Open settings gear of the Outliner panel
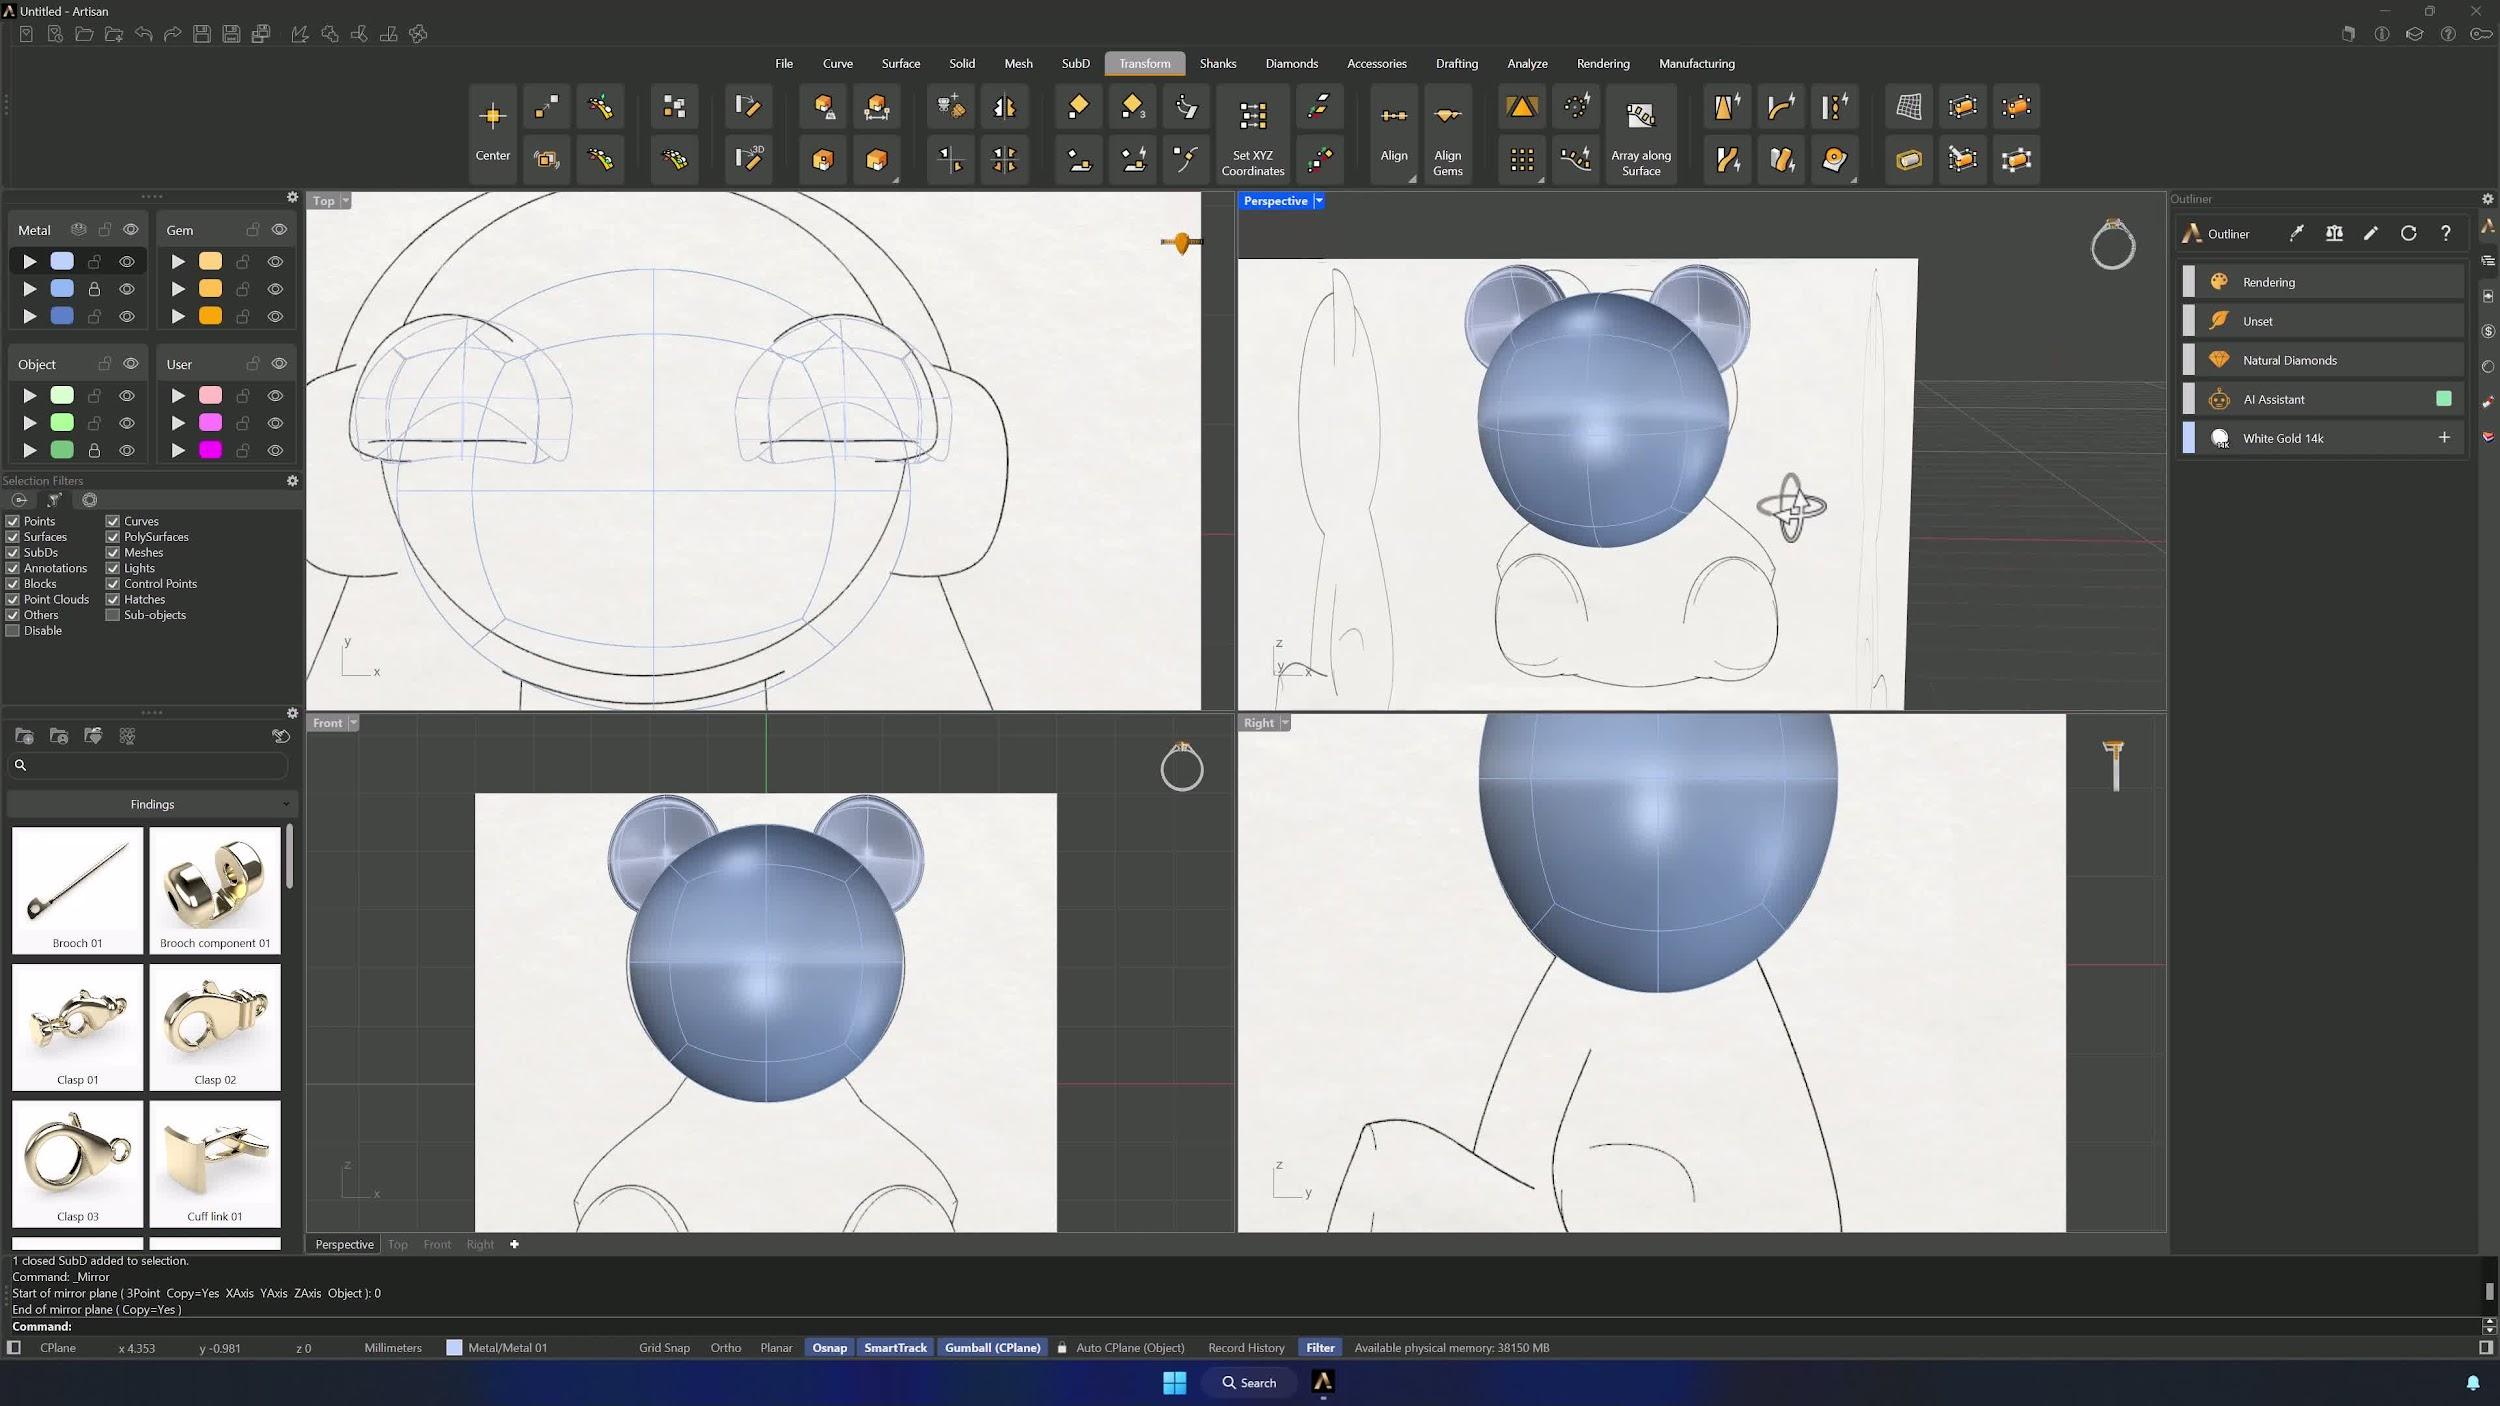Screen dimensions: 2500x1406 tap(2487, 199)
